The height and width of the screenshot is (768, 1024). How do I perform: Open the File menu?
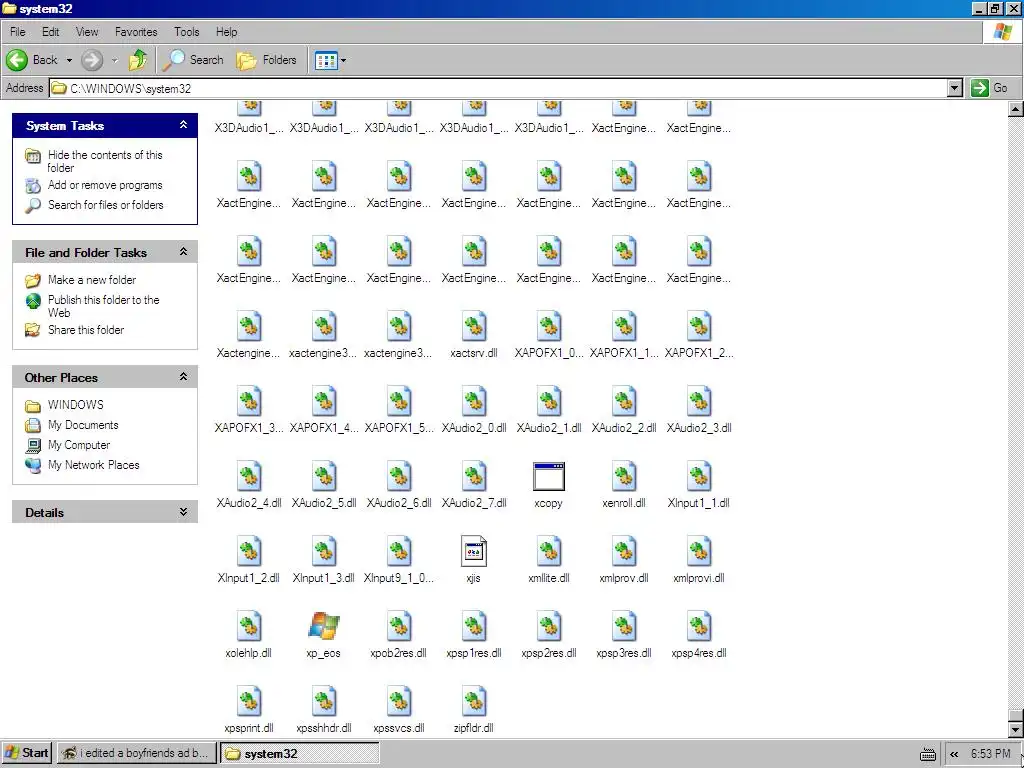tap(18, 31)
